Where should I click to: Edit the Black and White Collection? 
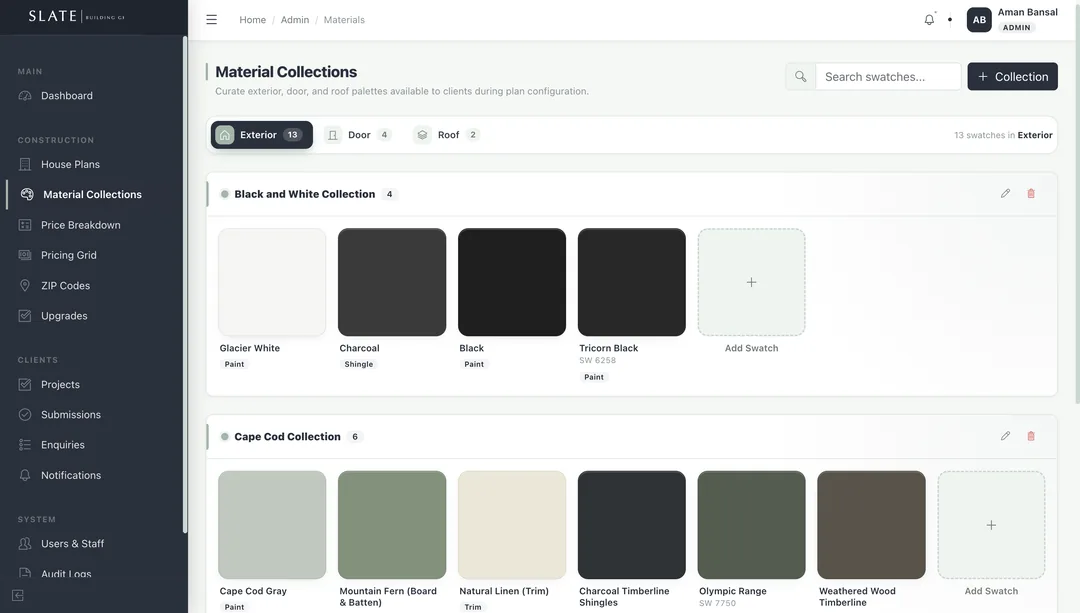(x=1006, y=194)
